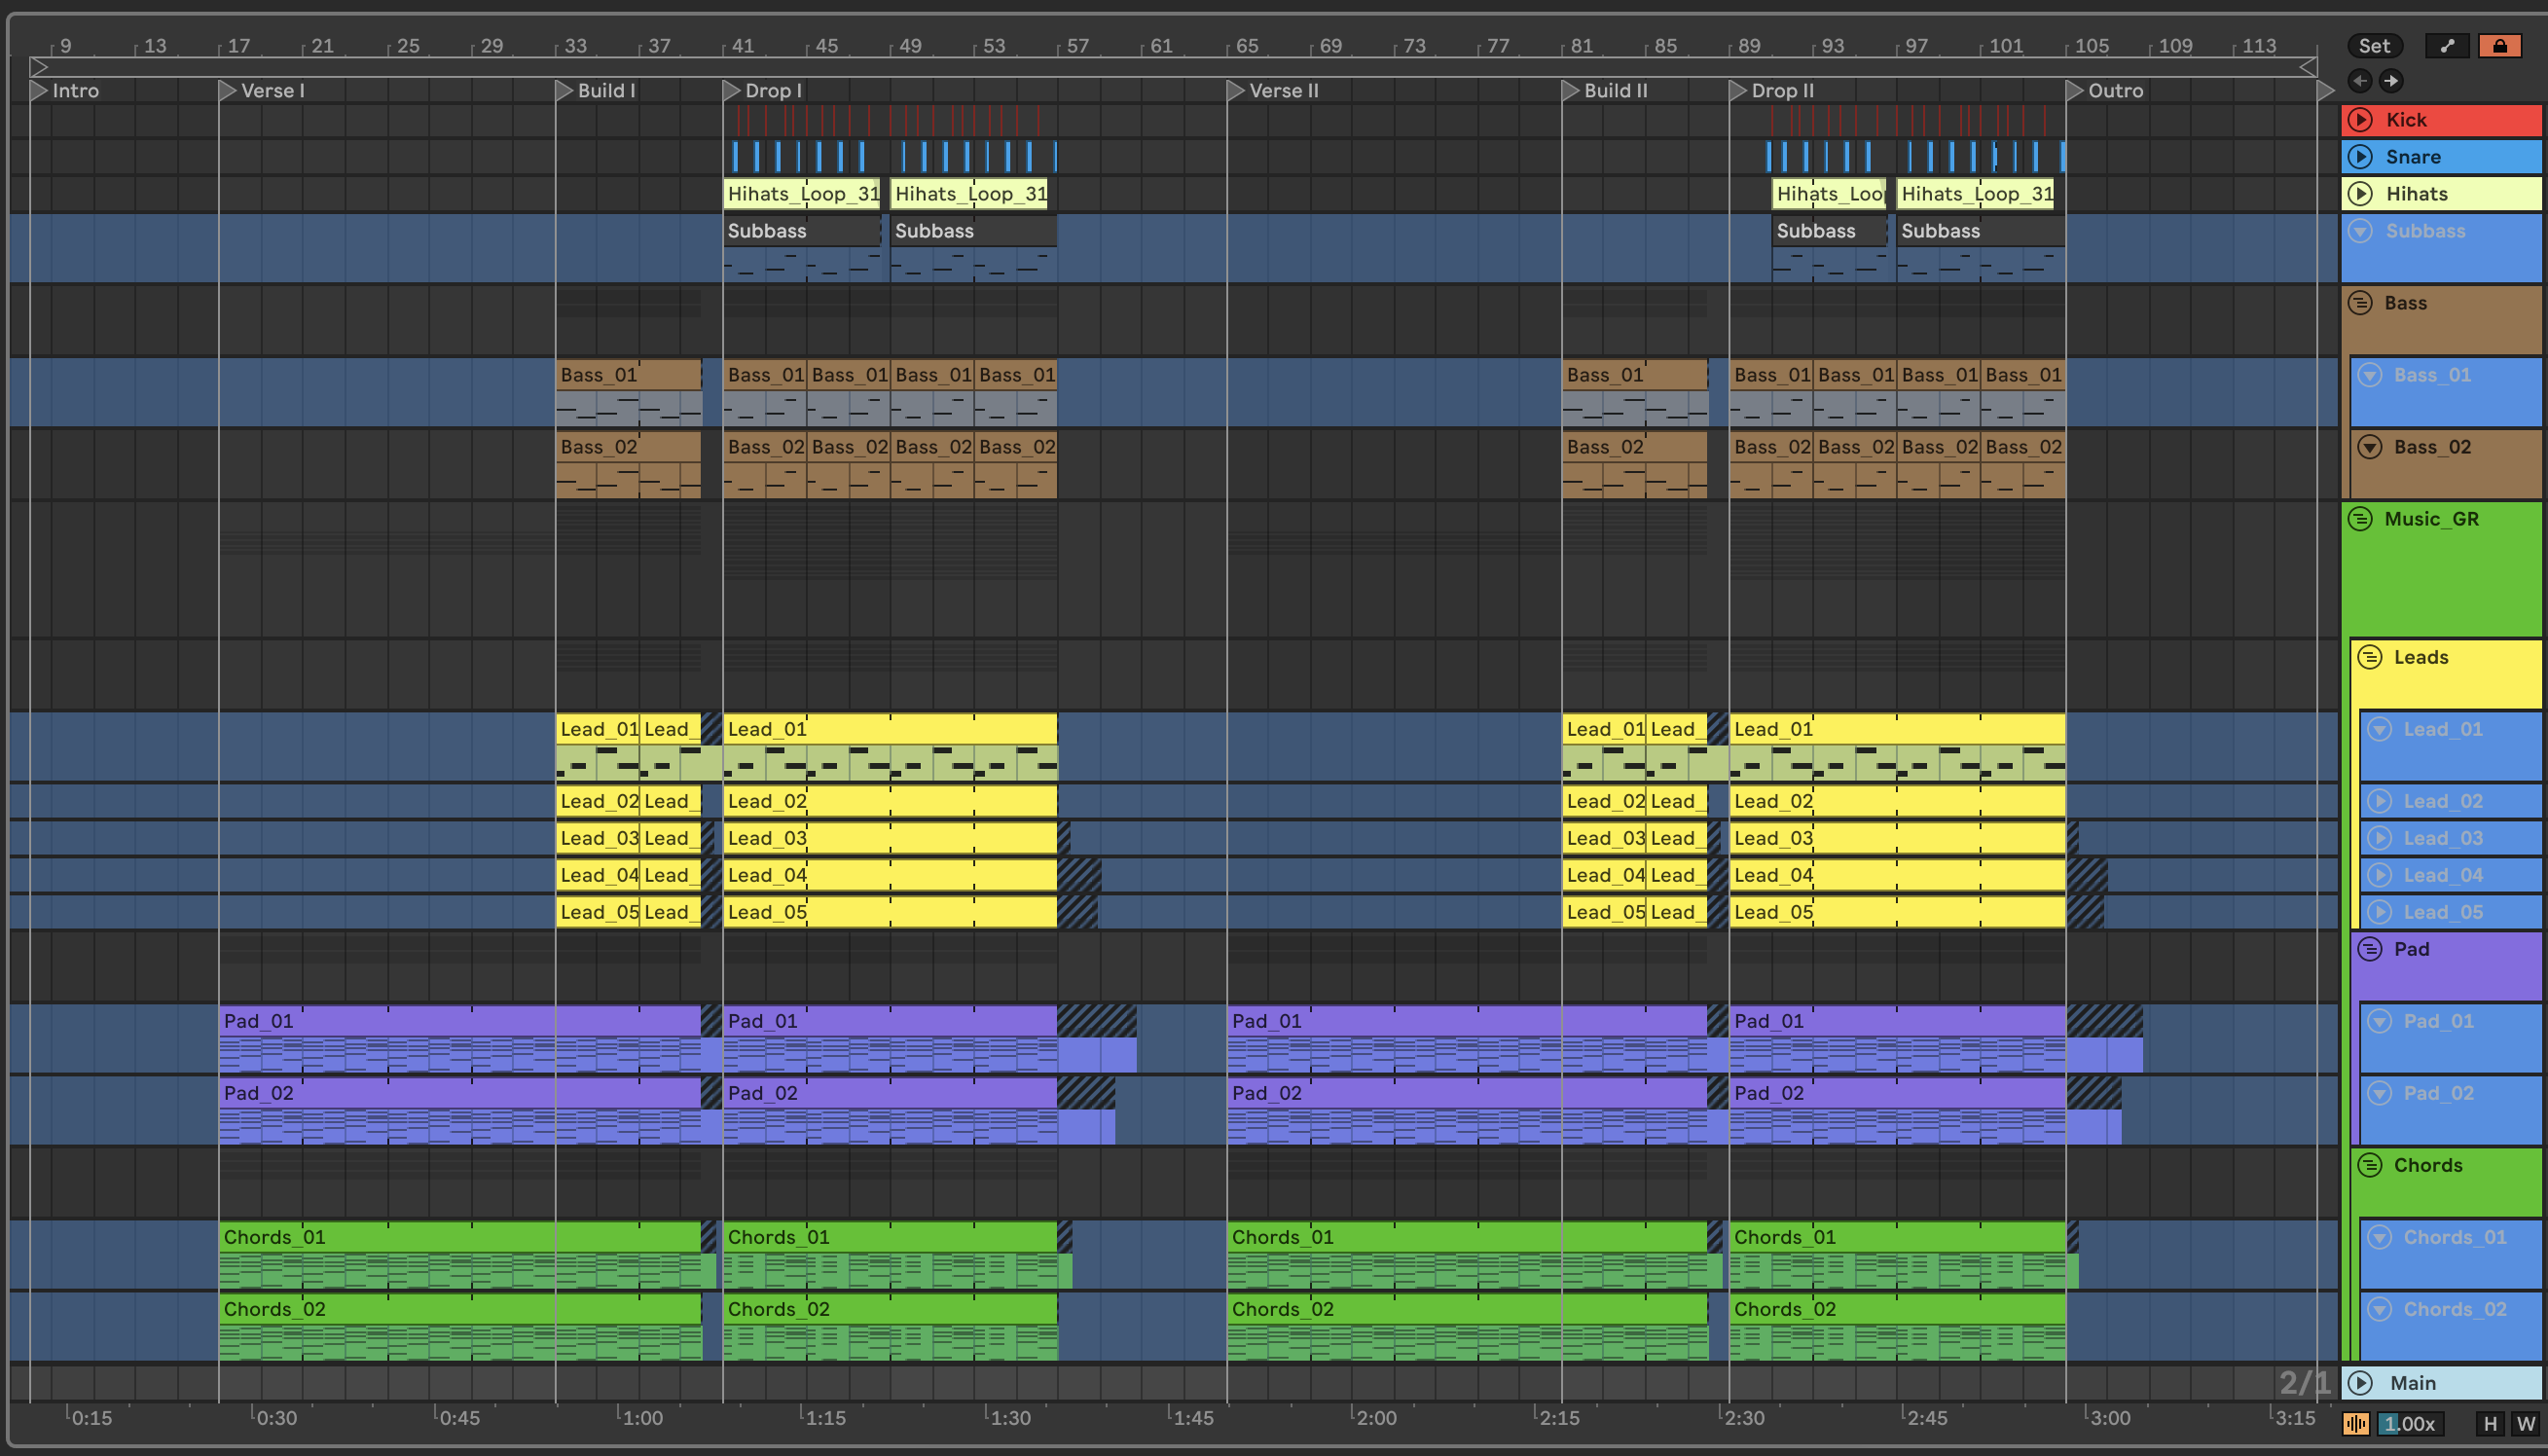Click the Leads group fold icon
Image resolution: width=2548 pixels, height=1456 pixels.
pos(2369,657)
